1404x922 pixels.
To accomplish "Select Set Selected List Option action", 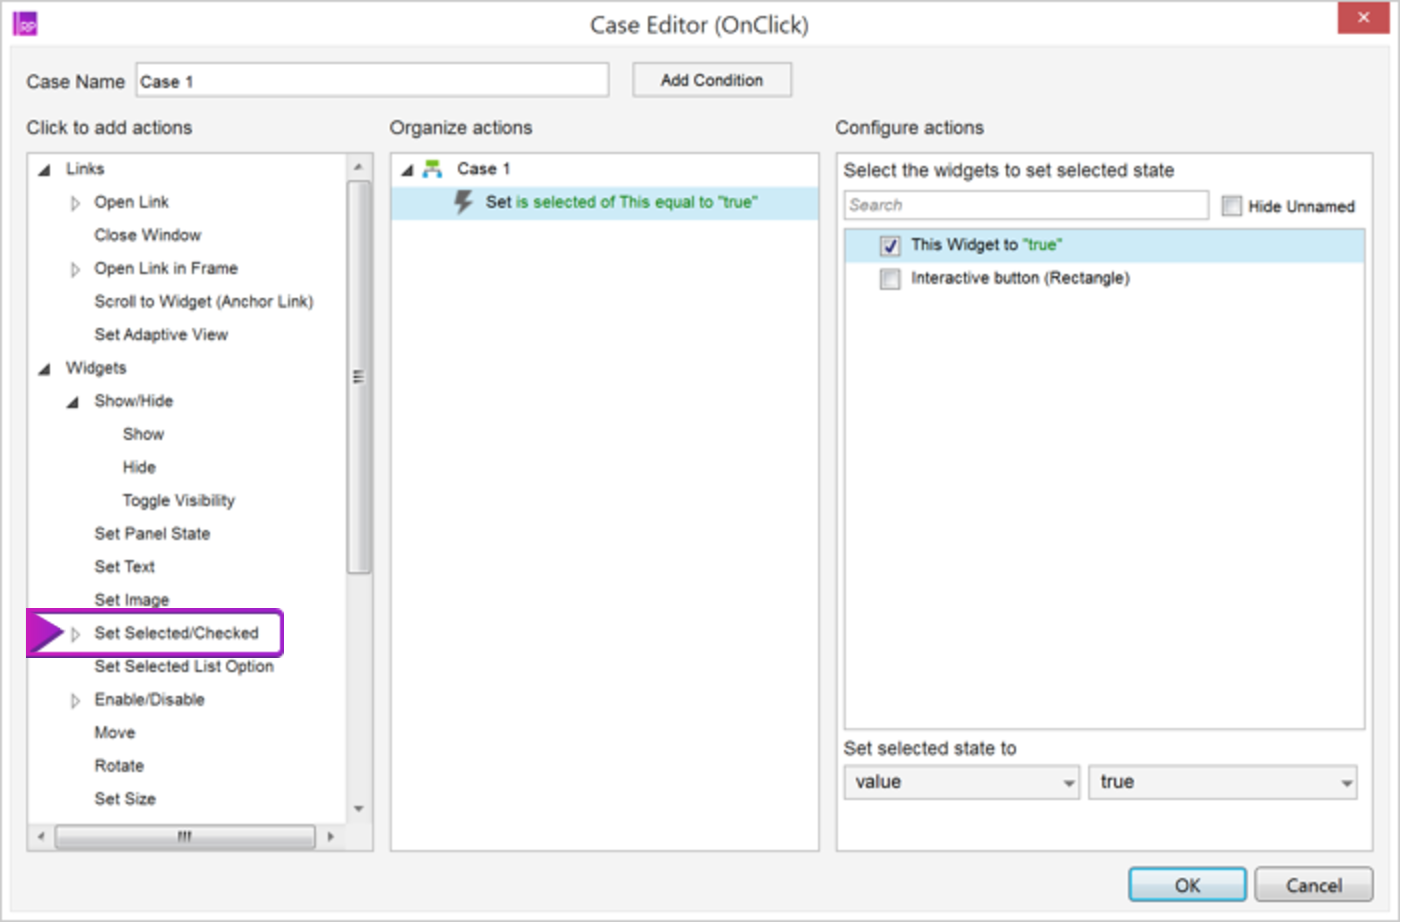I will tap(183, 666).
